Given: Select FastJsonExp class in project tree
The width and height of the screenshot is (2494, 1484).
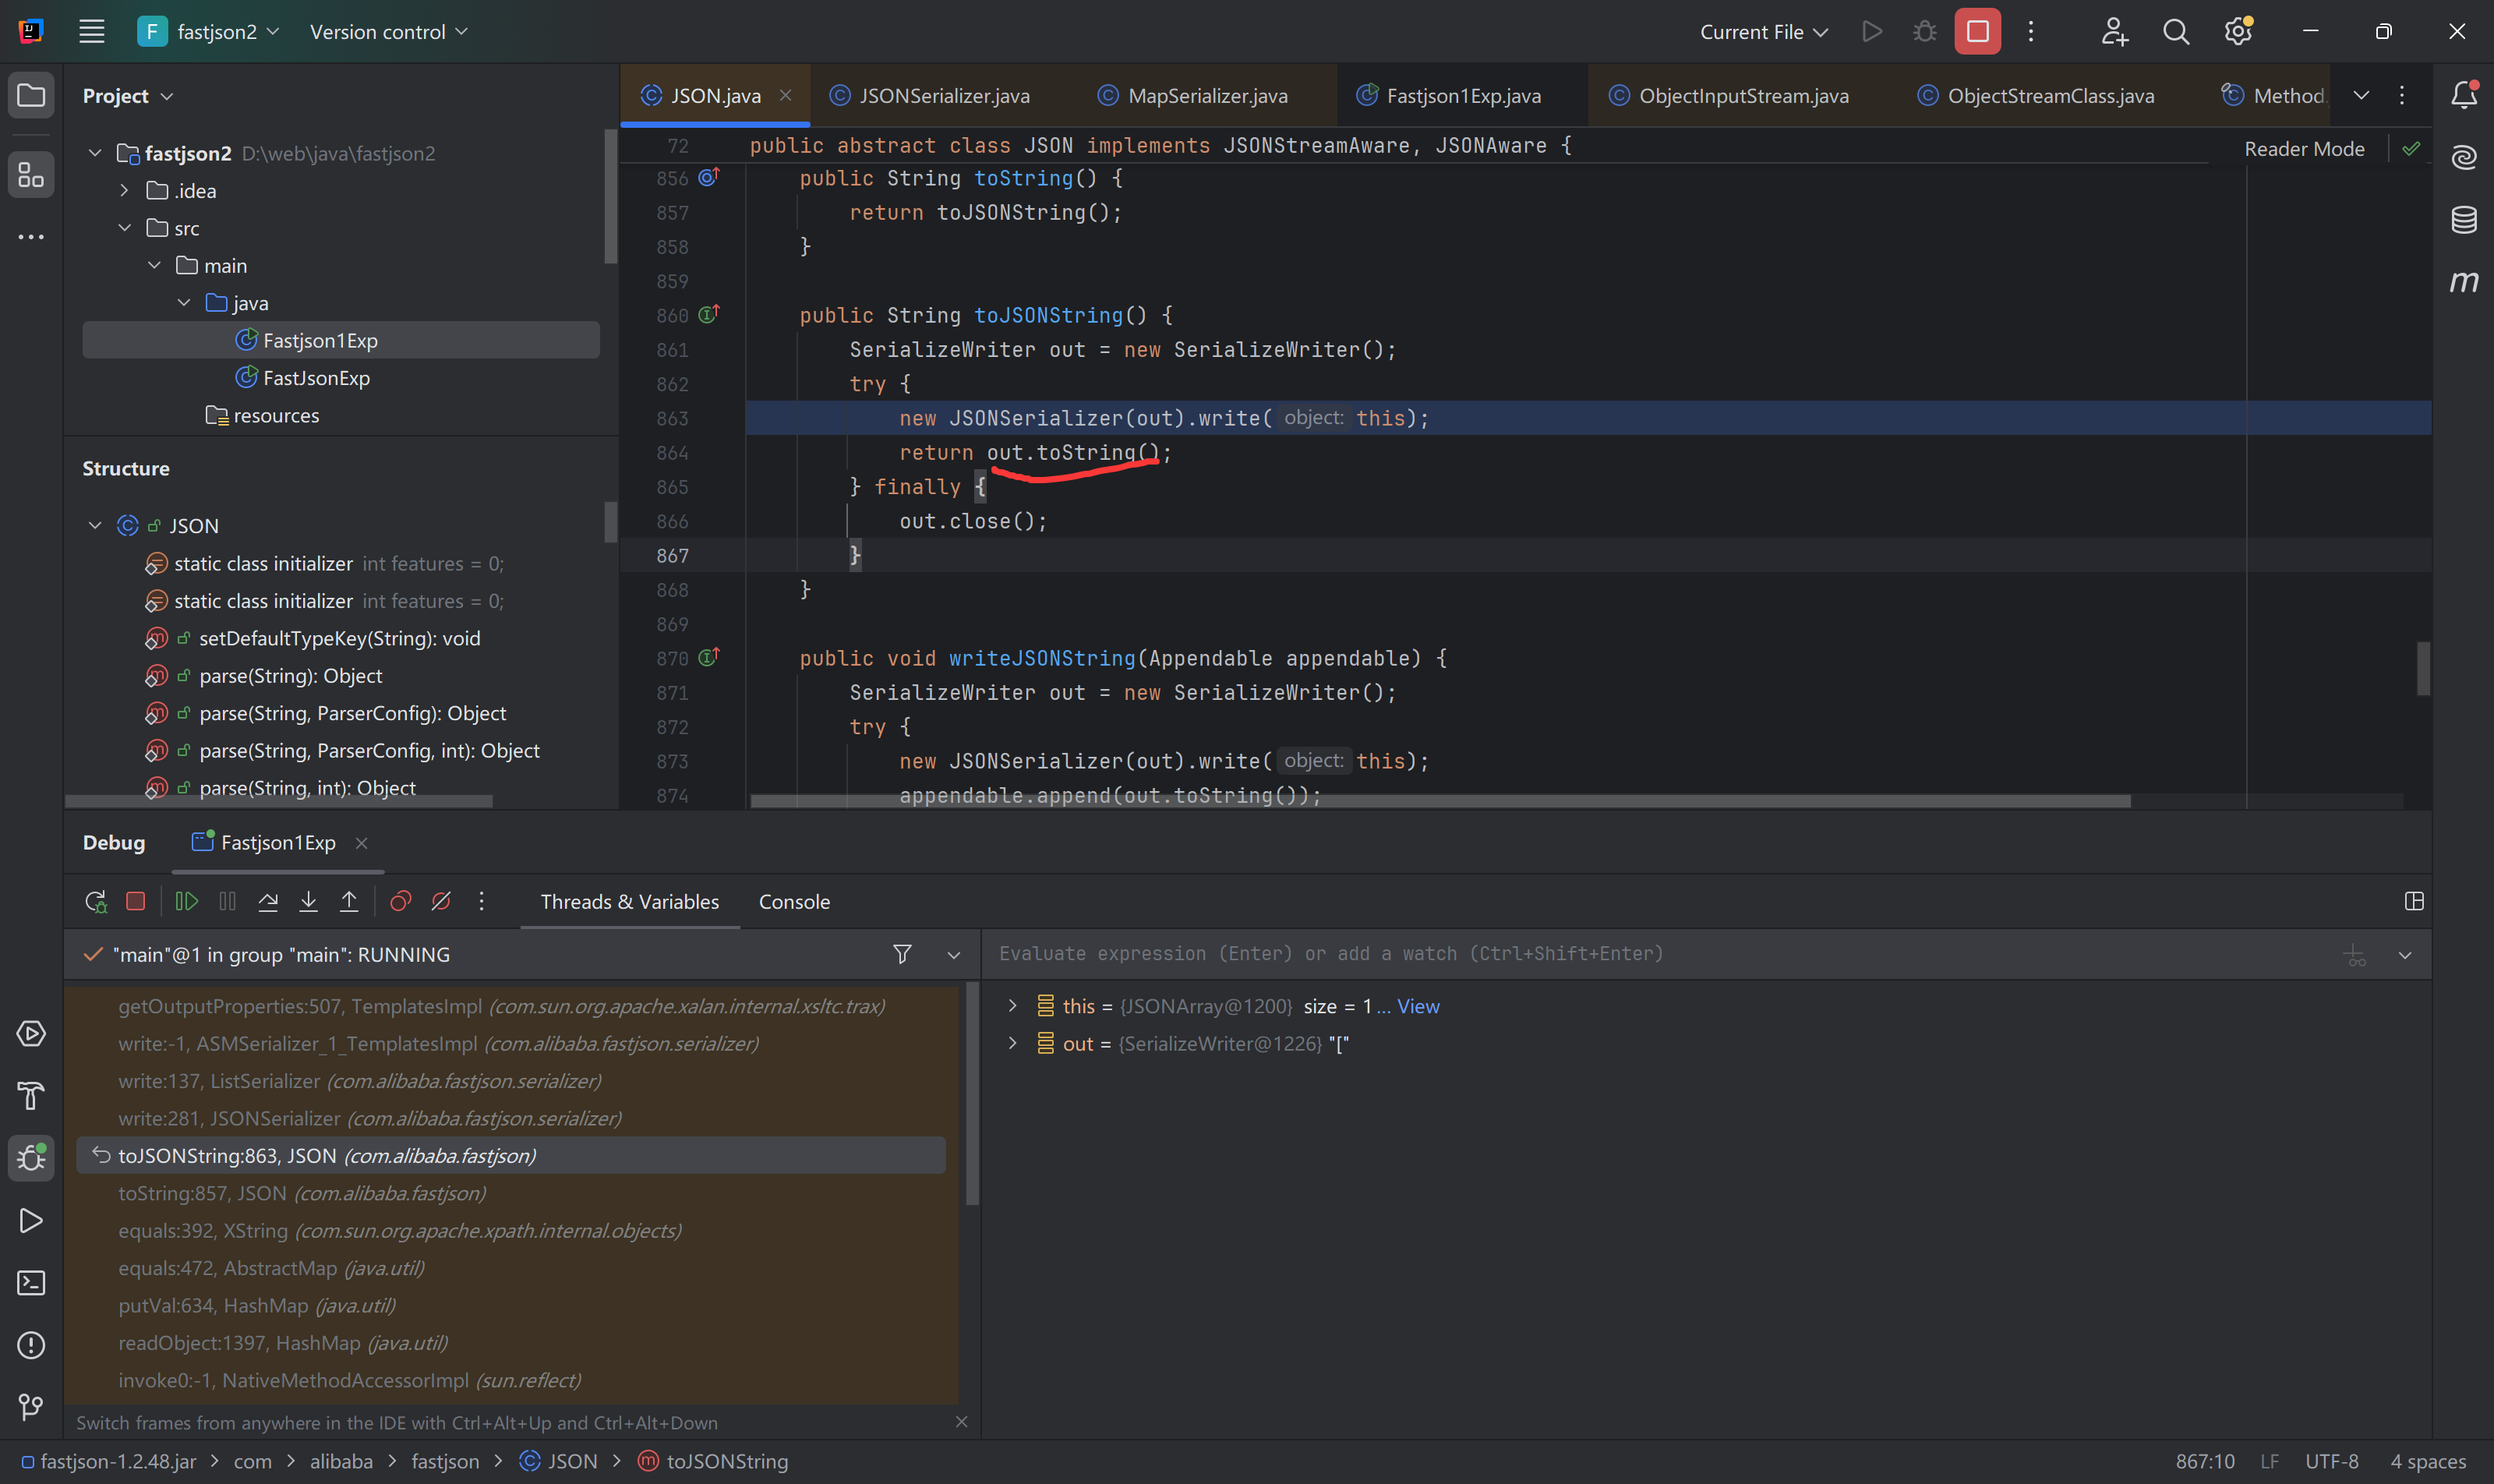Looking at the screenshot, I should click(x=316, y=378).
